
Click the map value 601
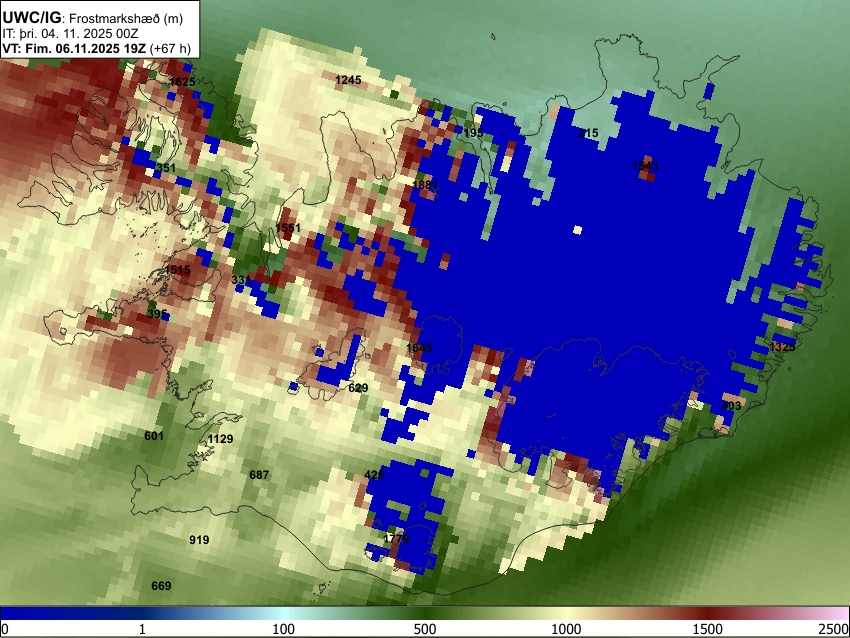[x=154, y=436]
